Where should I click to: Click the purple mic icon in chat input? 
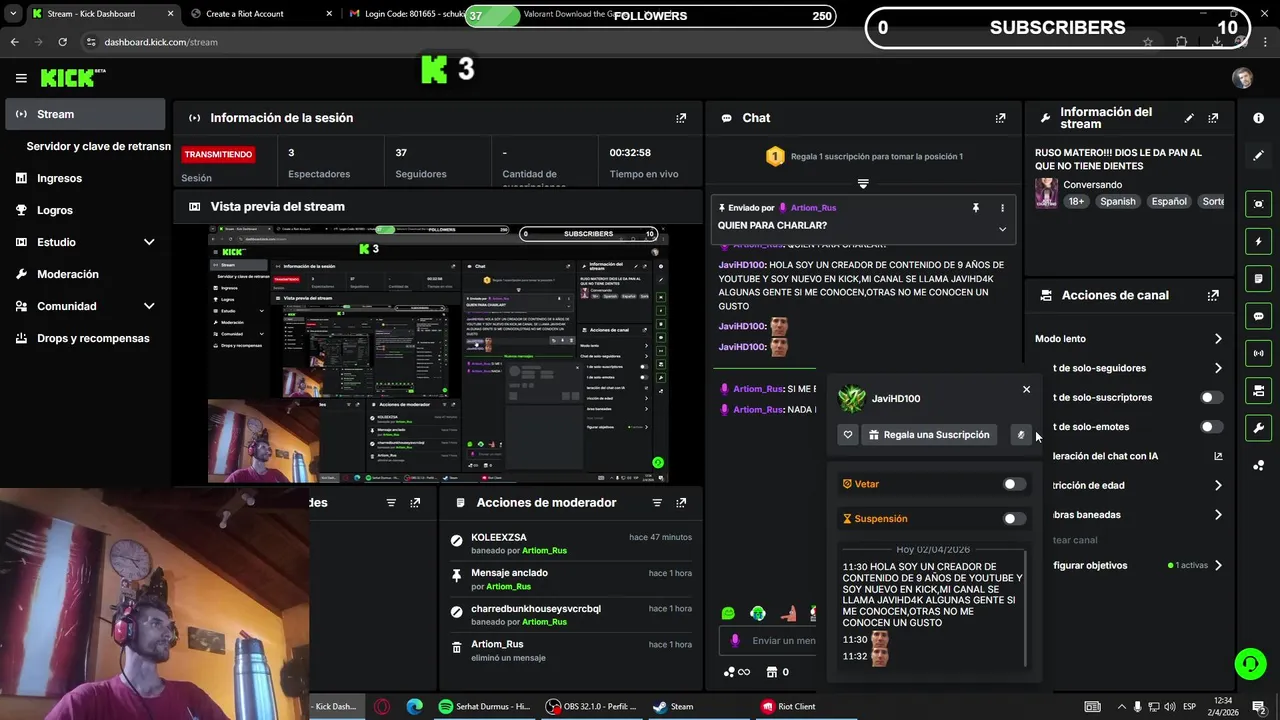click(x=735, y=641)
